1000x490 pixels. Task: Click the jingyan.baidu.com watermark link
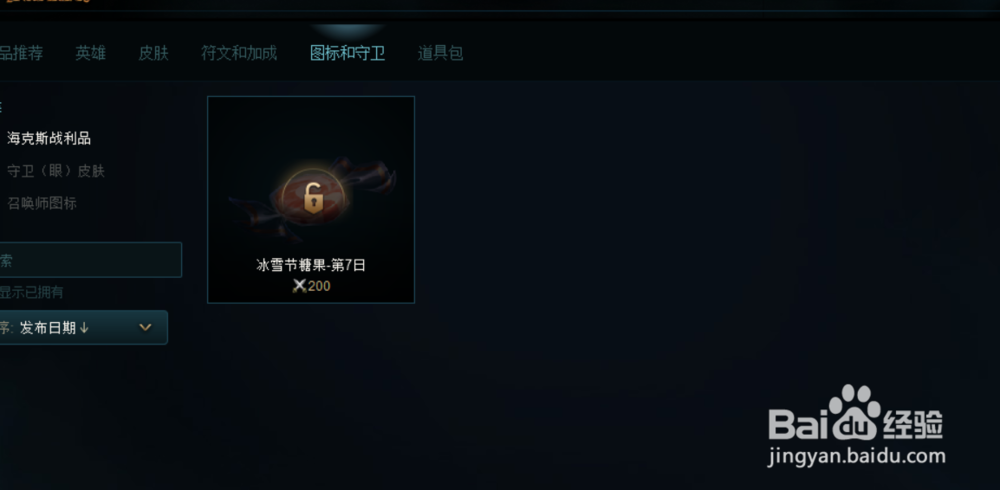pyautogui.click(x=857, y=457)
